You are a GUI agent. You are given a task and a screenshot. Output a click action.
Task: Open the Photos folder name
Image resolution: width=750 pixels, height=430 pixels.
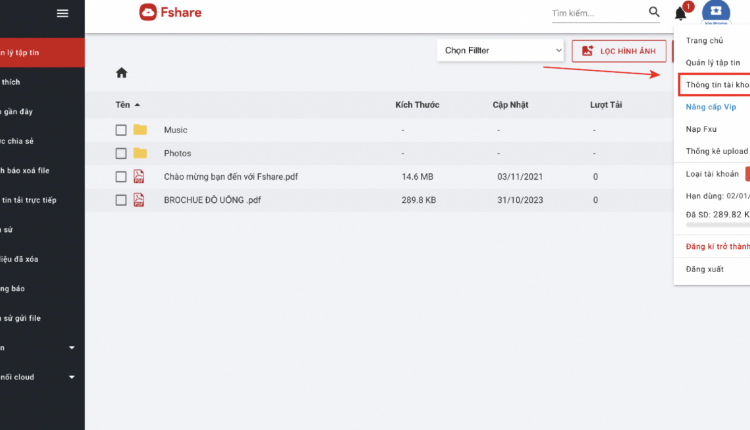pyautogui.click(x=177, y=154)
